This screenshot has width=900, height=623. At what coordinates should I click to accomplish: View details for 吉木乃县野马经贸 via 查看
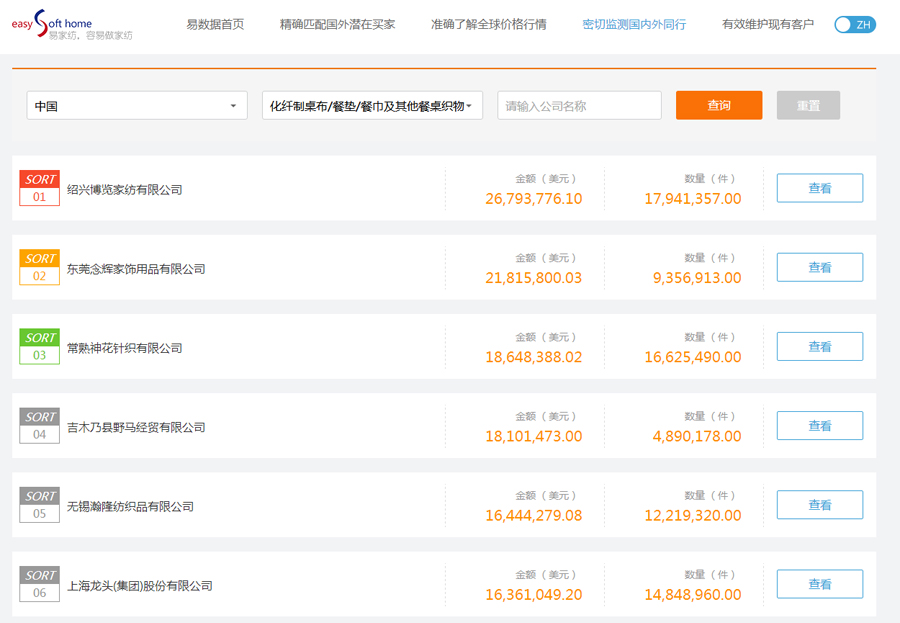click(820, 425)
